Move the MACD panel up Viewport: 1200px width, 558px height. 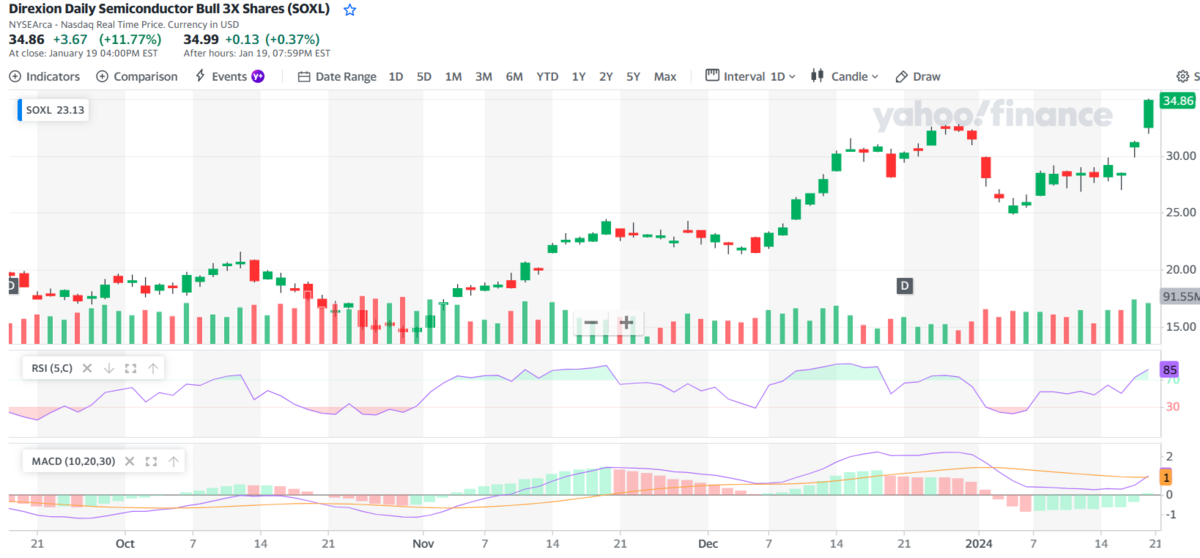tap(174, 461)
